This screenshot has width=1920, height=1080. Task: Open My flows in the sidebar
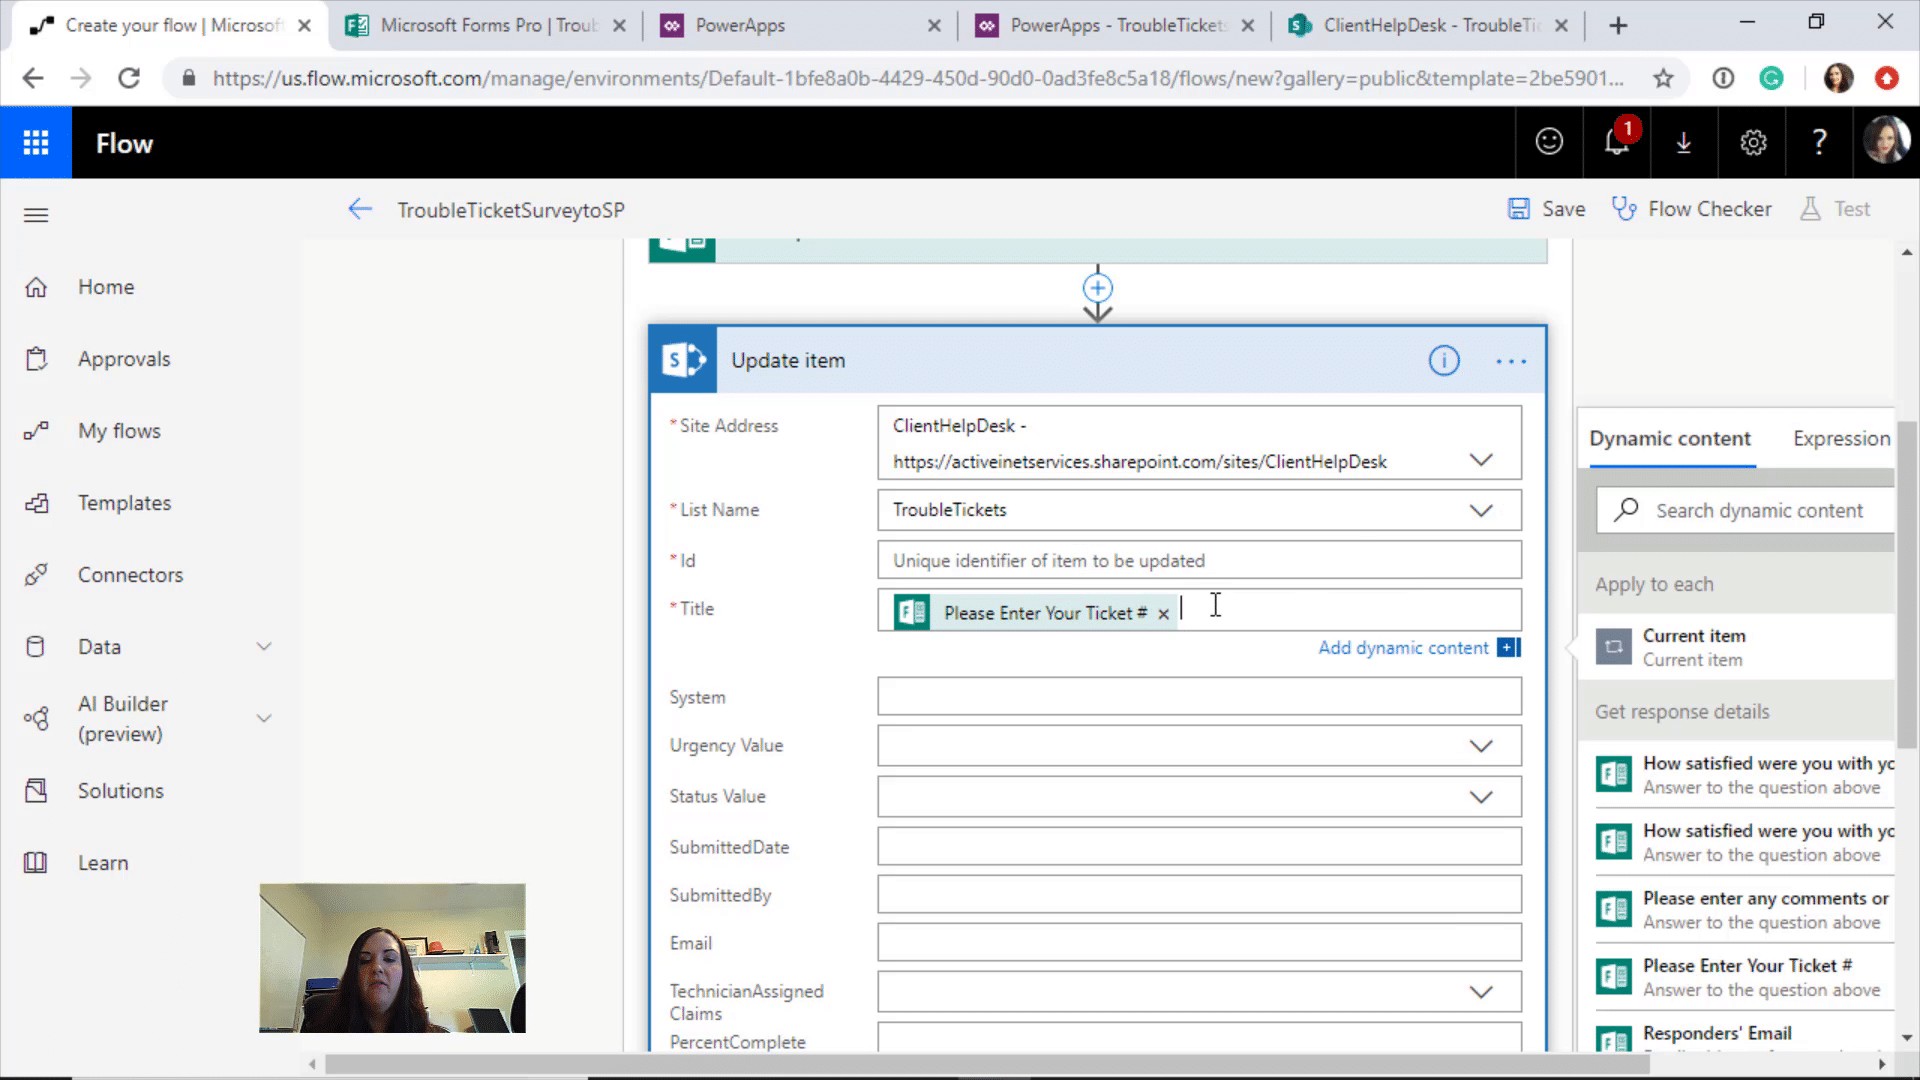119,431
